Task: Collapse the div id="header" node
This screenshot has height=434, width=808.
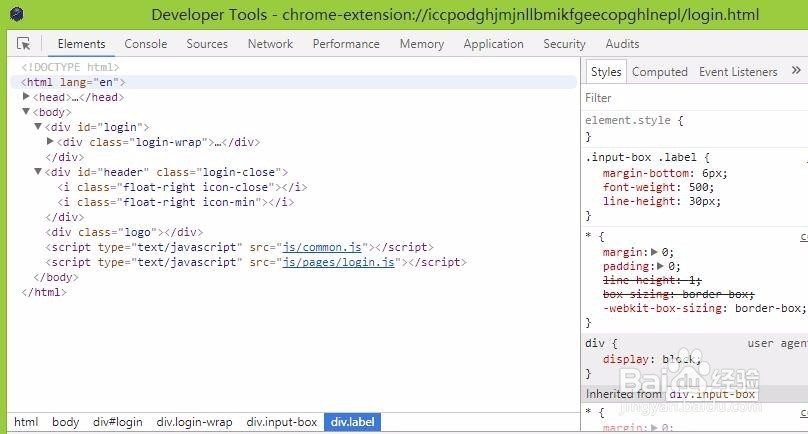Action: tap(38, 171)
